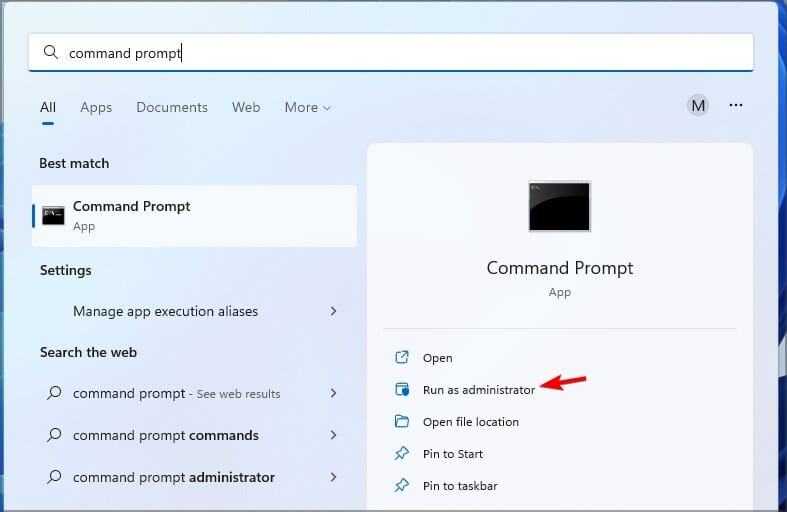Click the Run as administrator shield icon

click(x=402, y=389)
